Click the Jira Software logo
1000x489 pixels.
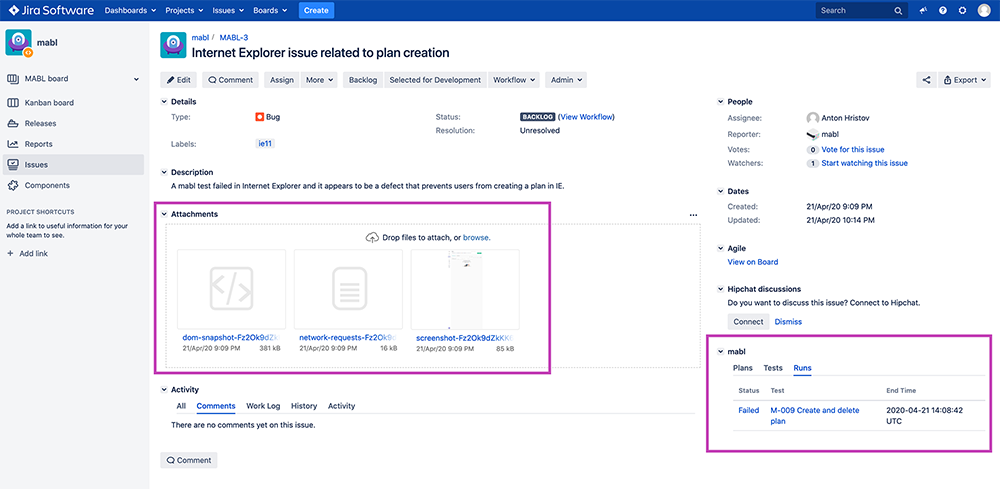pyautogui.click(x=51, y=10)
